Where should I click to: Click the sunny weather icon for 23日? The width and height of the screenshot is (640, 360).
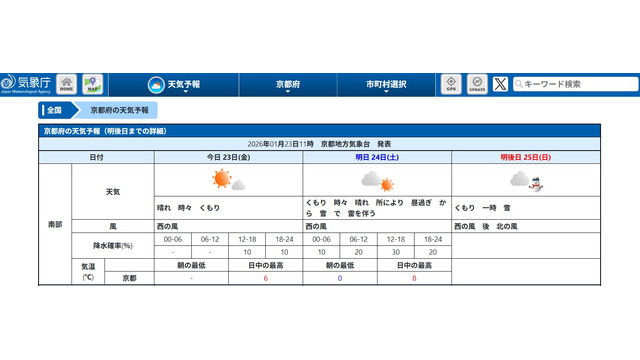tap(228, 180)
